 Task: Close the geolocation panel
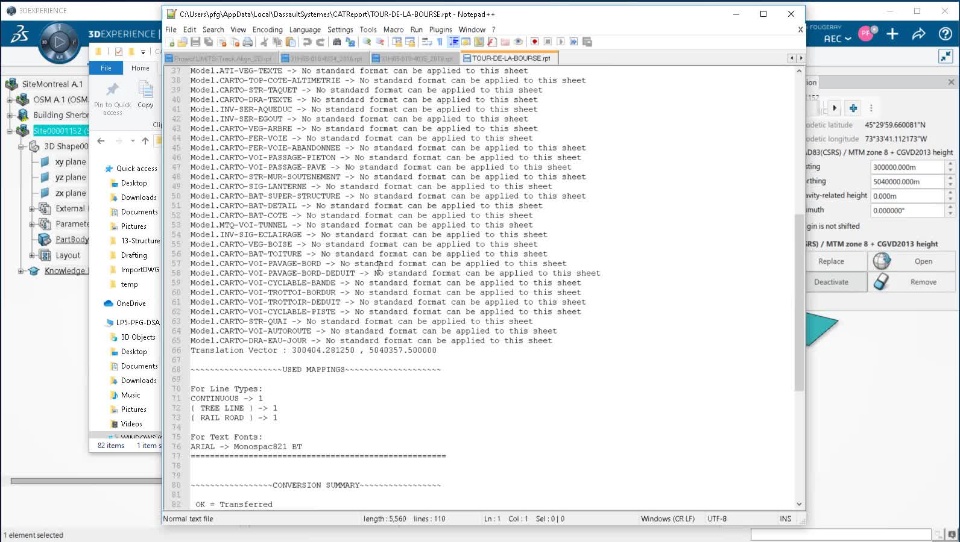[x=951, y=82]
